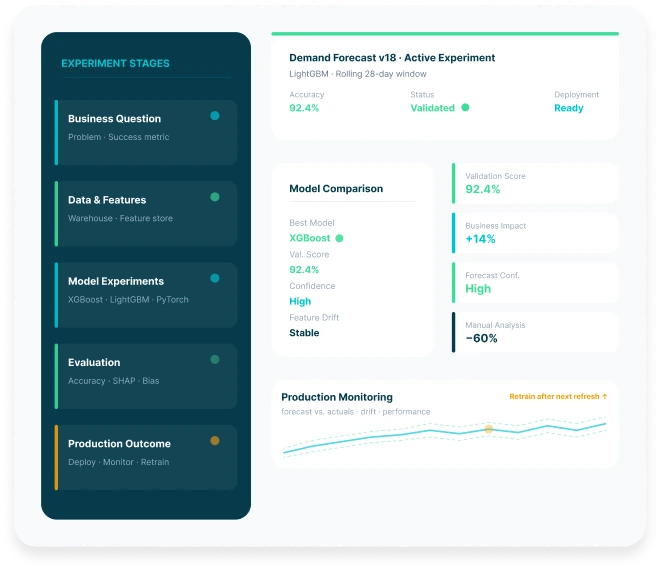
Task: Open the Business Question stage card
Action: 146,133
